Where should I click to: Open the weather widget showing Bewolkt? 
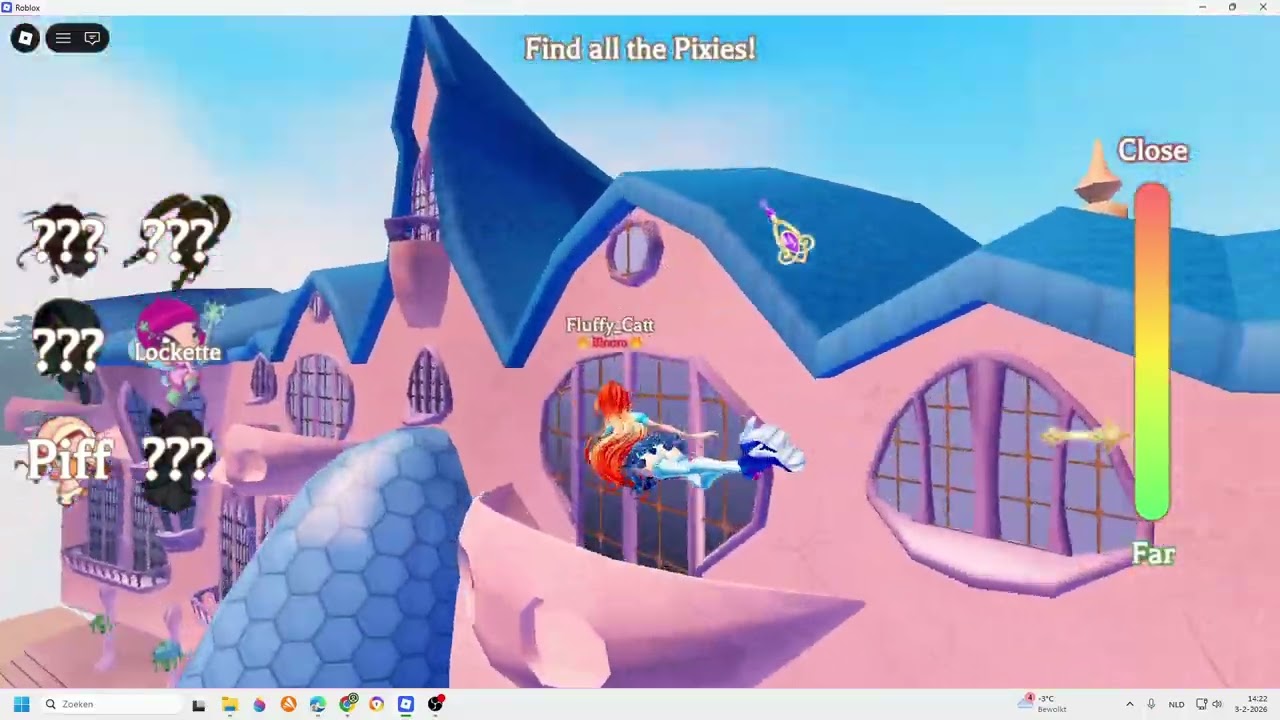1043,704
